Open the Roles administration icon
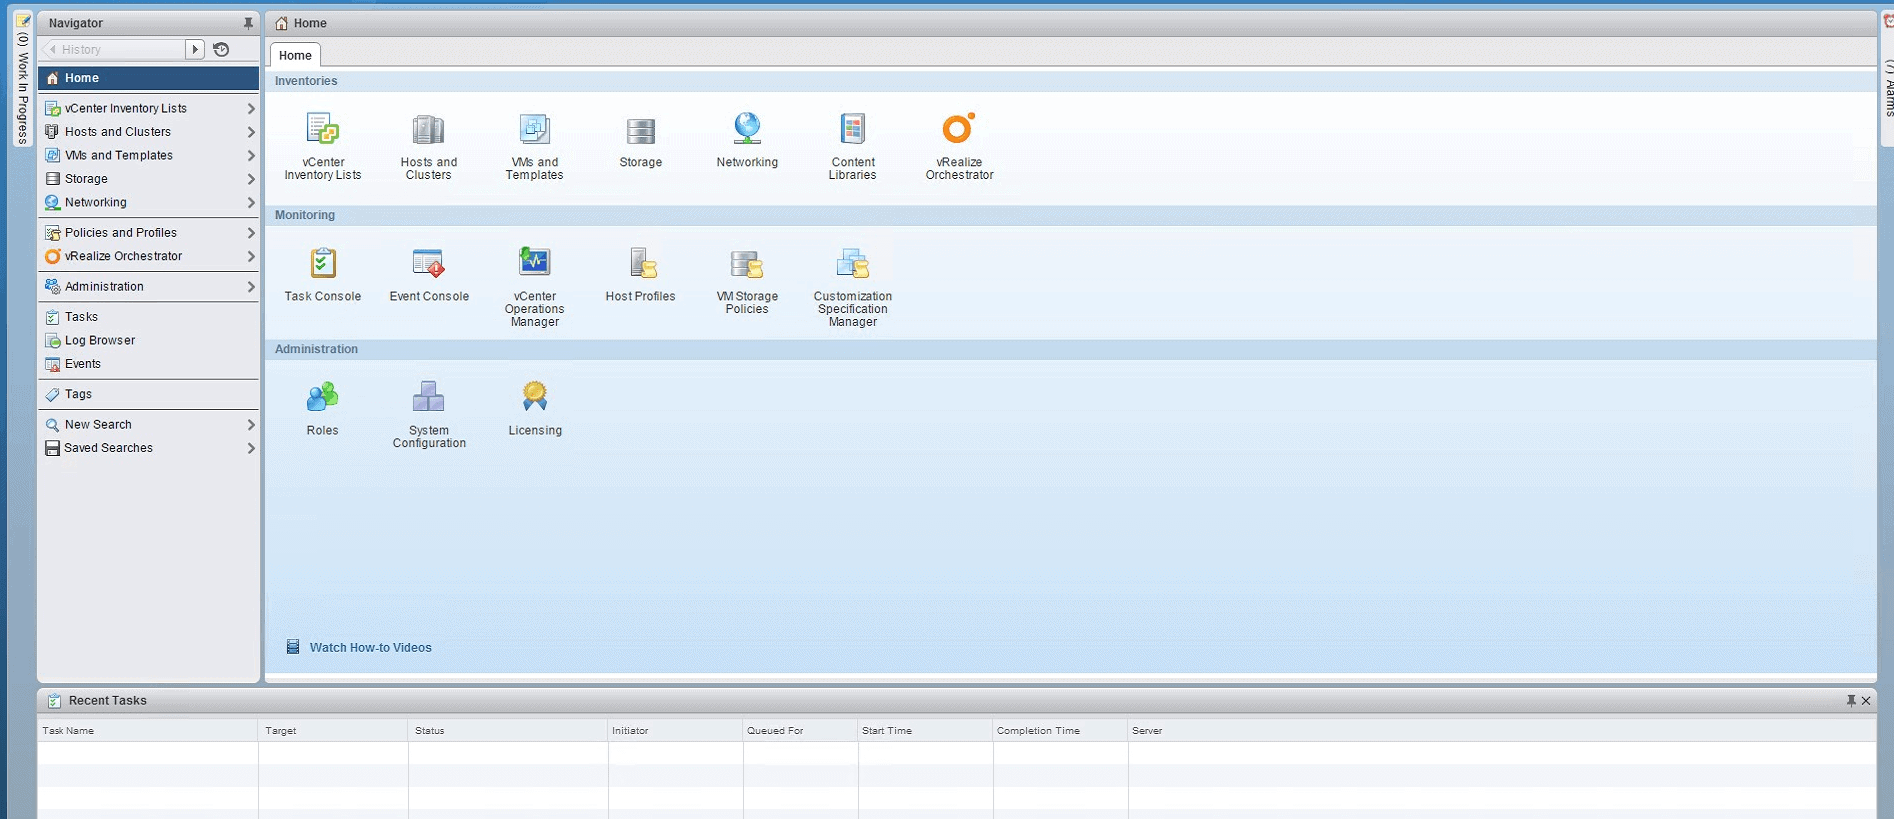 tap(322, 398)
